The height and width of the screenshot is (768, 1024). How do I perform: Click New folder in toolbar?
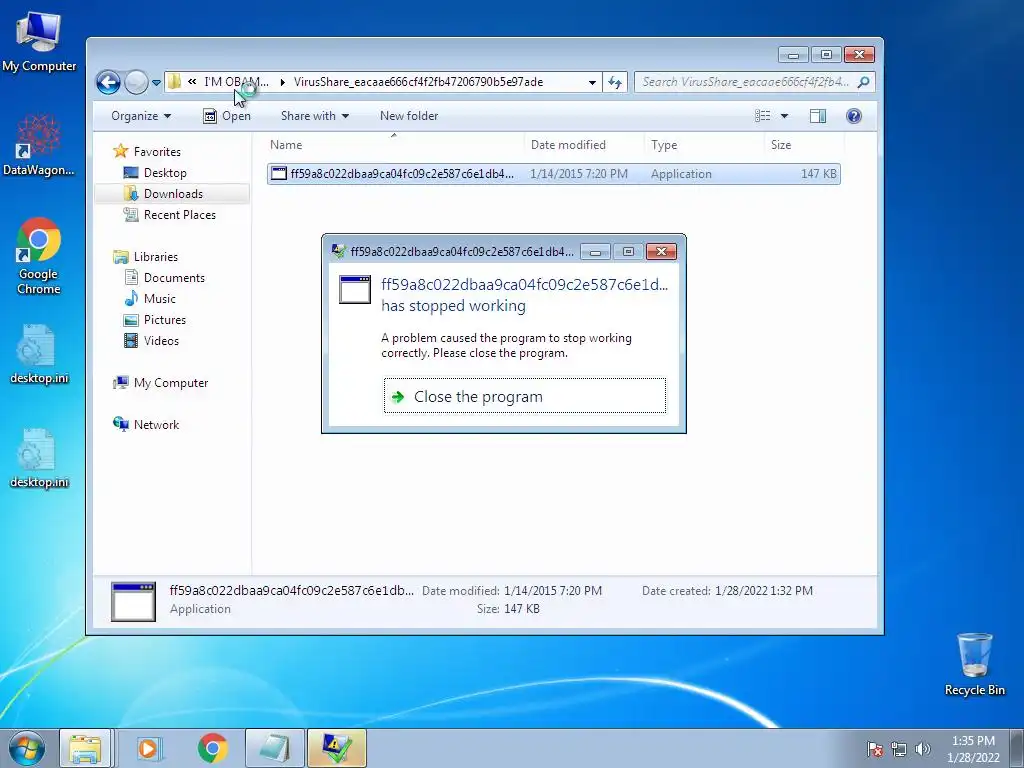point(409,116)
